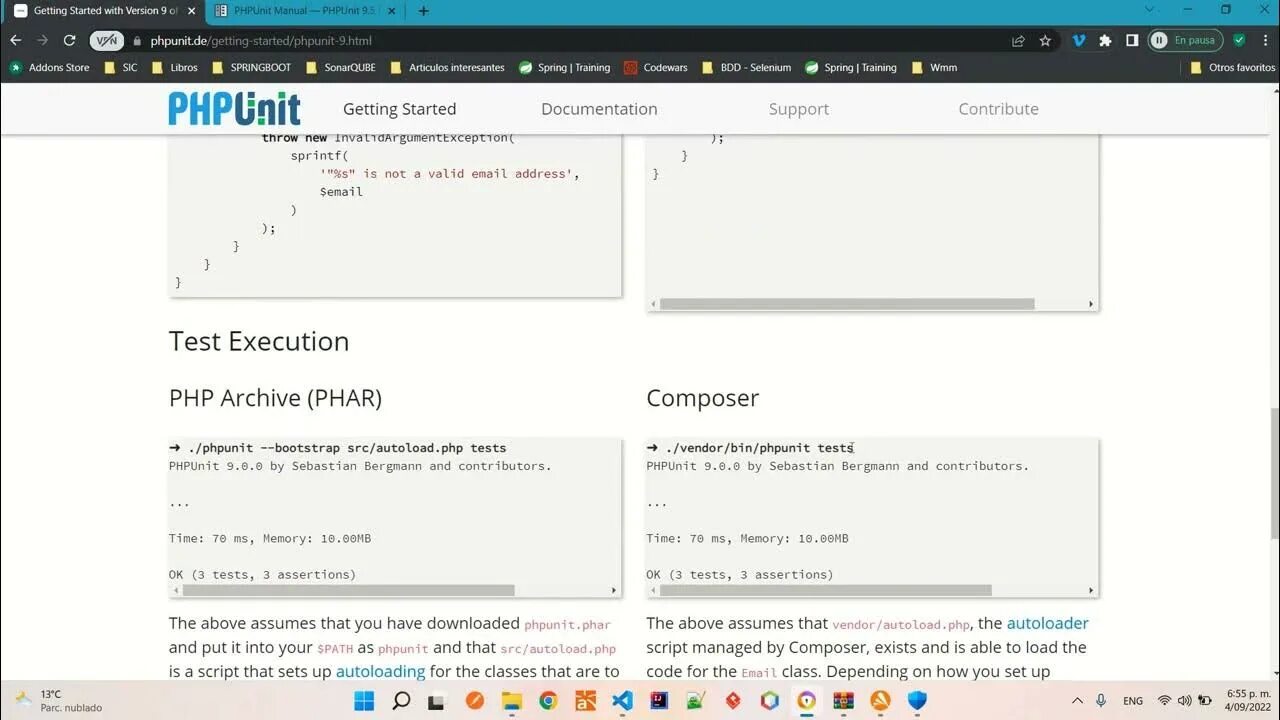This screenshot has height=720, width=1280.
Task: Follow the autoloading link
Action: point(380,672)
